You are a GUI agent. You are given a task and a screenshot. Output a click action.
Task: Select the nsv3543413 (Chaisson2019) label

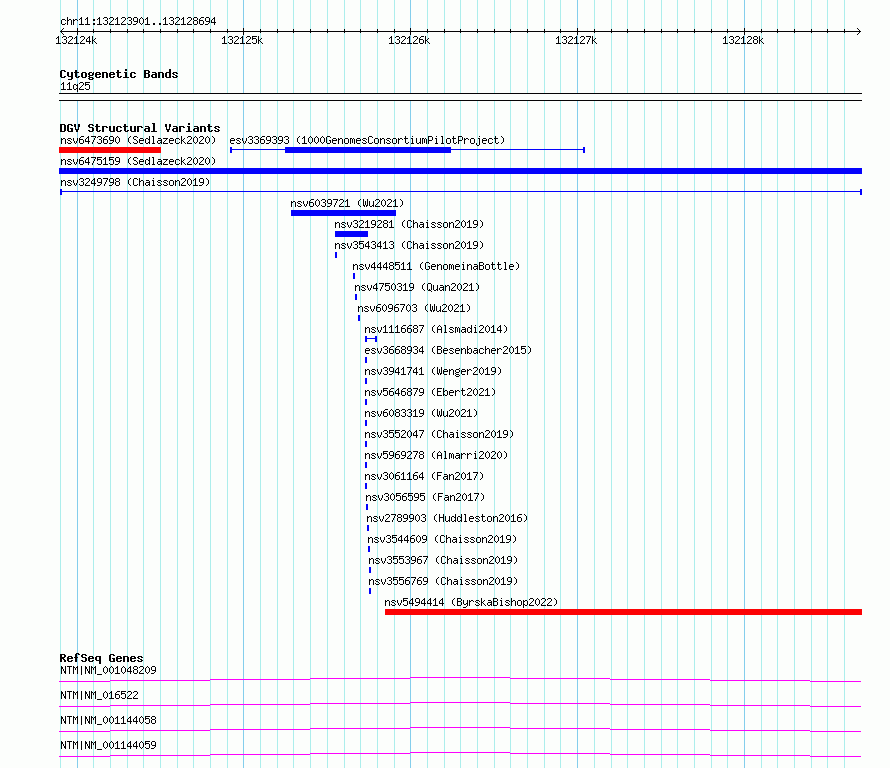pyautogui.click(x=409, y=245)
